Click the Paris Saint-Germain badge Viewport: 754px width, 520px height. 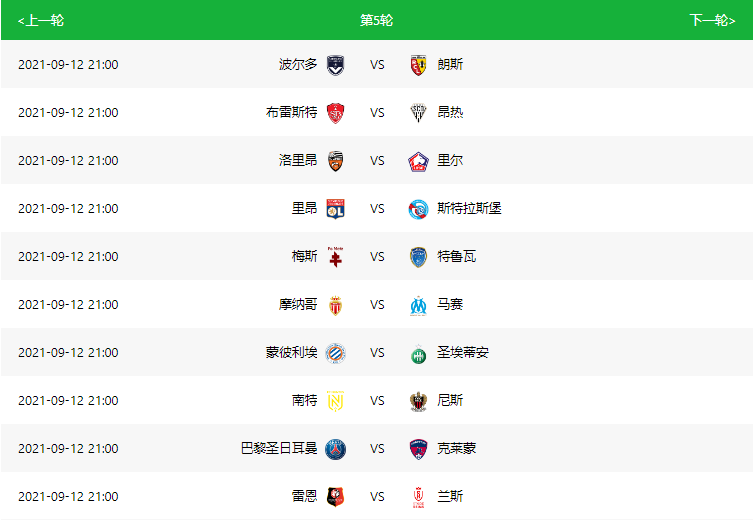[x=335, y=449]
